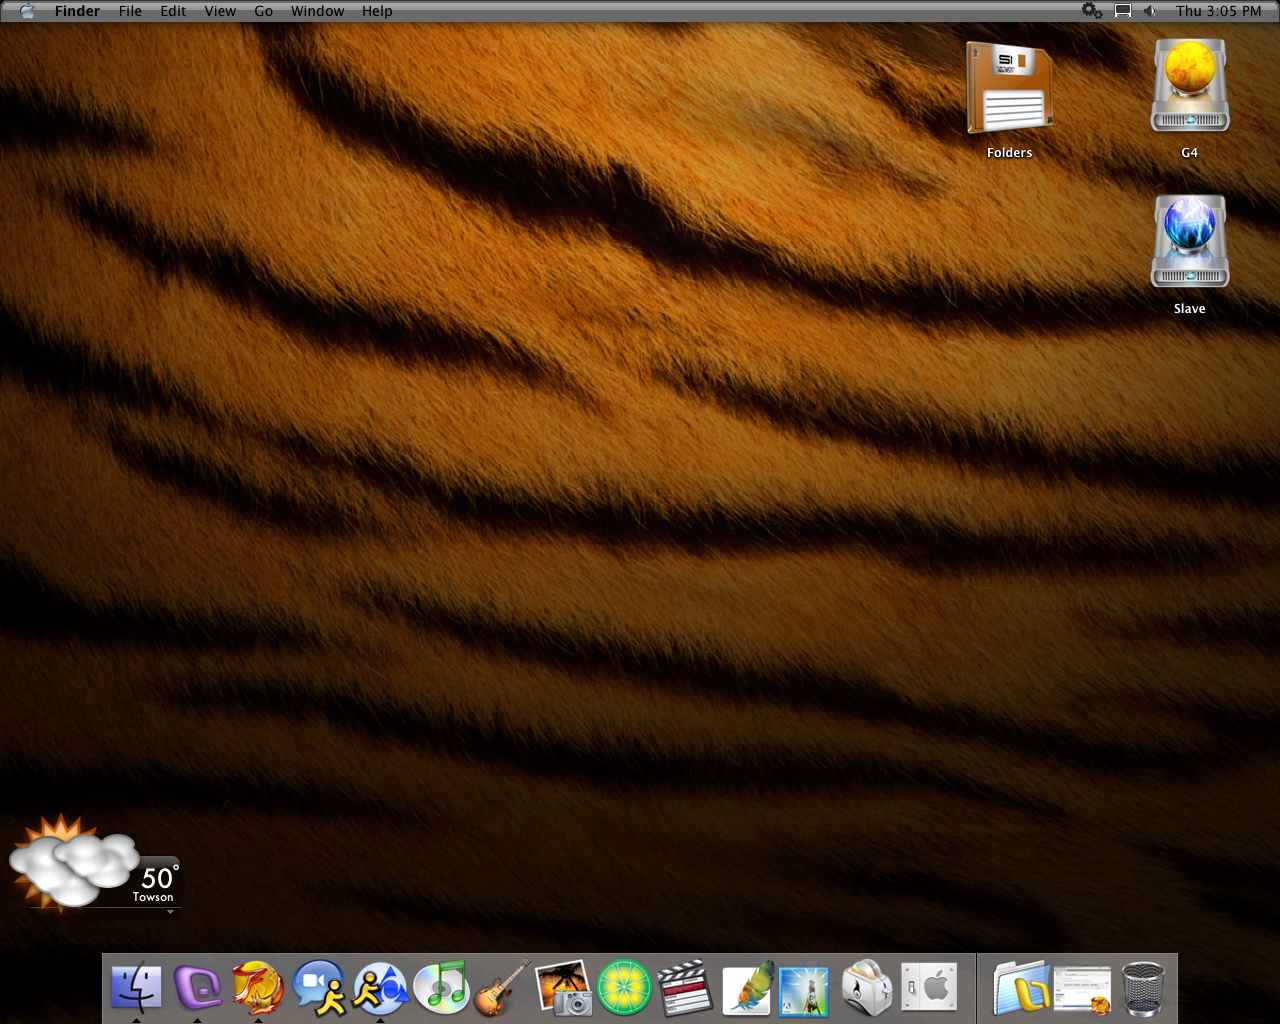The image size is (1280, 1024).
Task: Open the minimized window in the dock
Action: pos(1082,989)
